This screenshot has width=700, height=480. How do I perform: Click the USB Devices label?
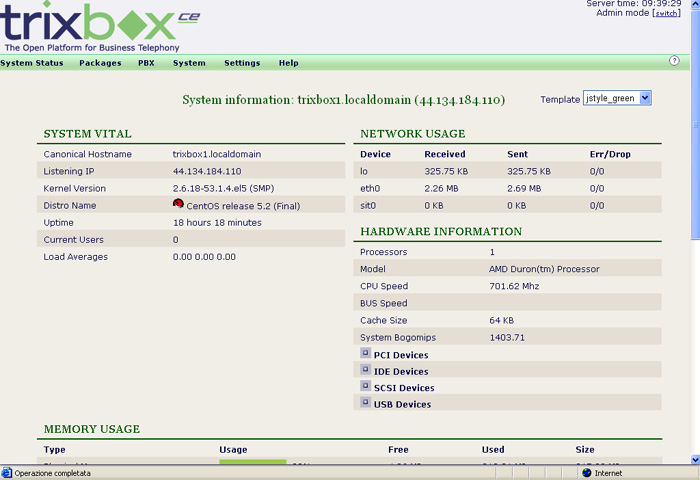[x=402, y=404]
